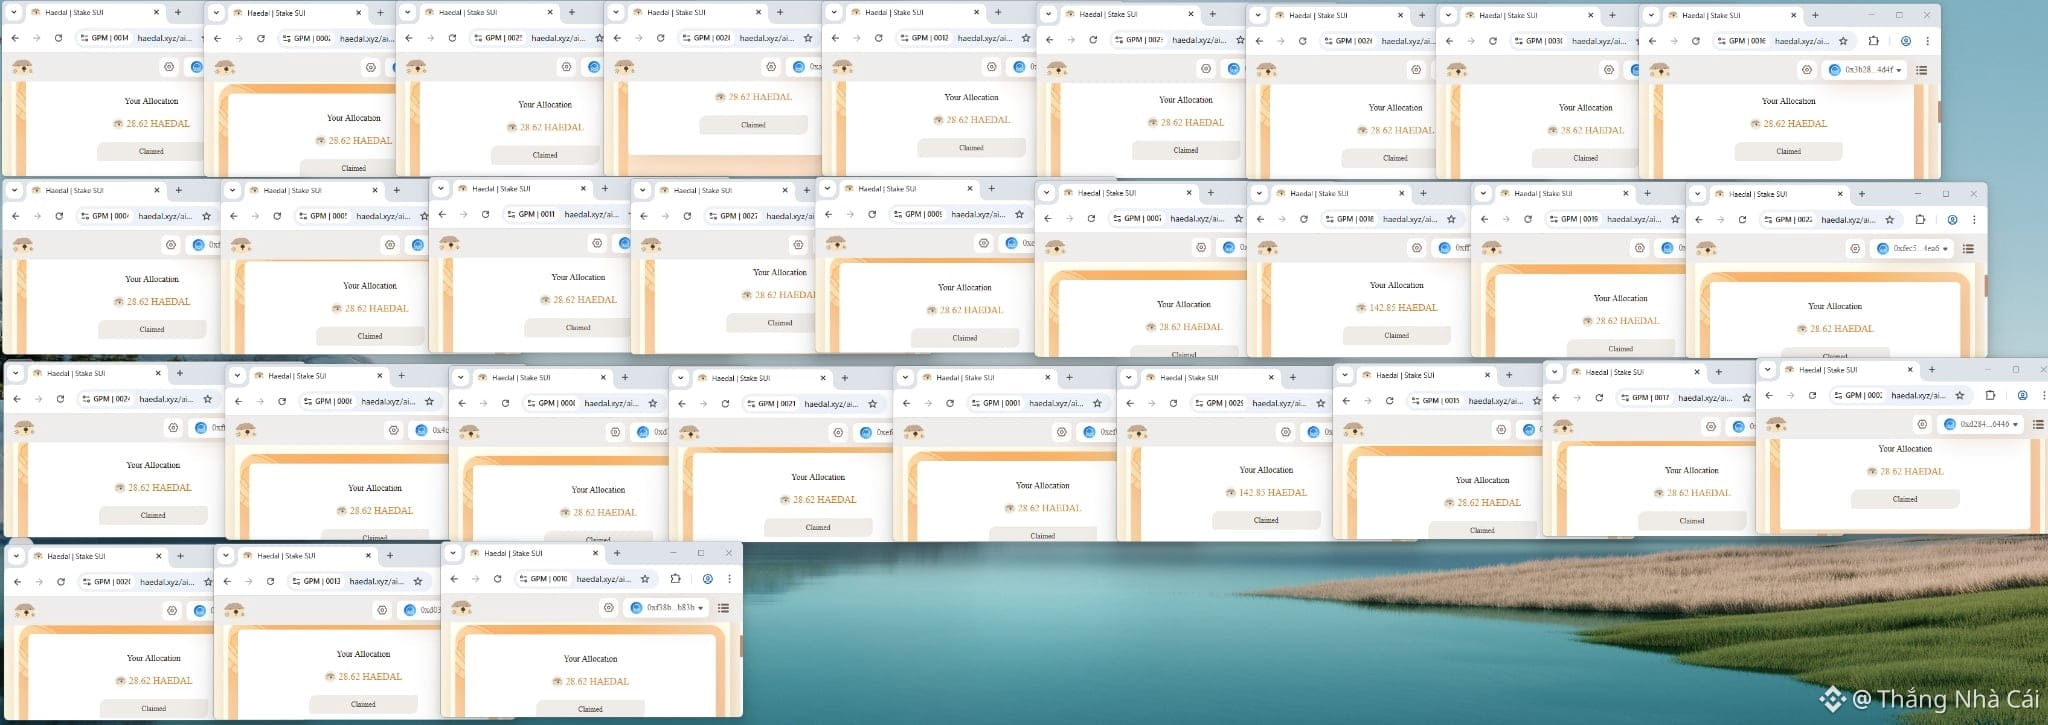This screenshot has width=2048, height=725.
Task: Open the settings gear beside wallet 0xf38b...b83b
Action: pos(608,608)
